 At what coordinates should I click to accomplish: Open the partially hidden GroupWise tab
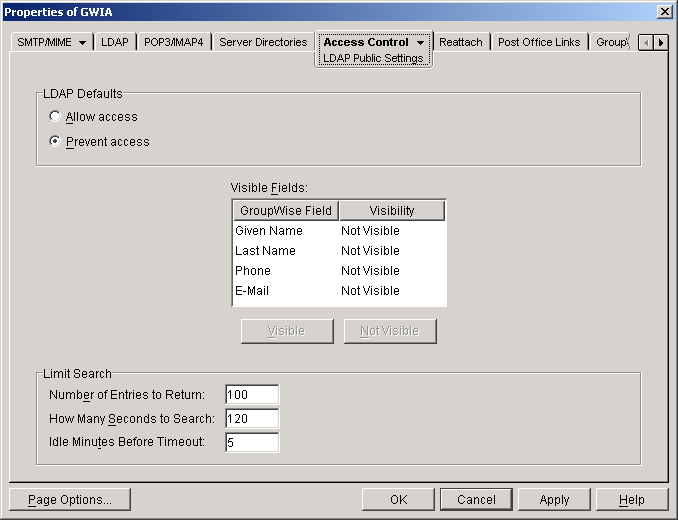coord(611,42)
